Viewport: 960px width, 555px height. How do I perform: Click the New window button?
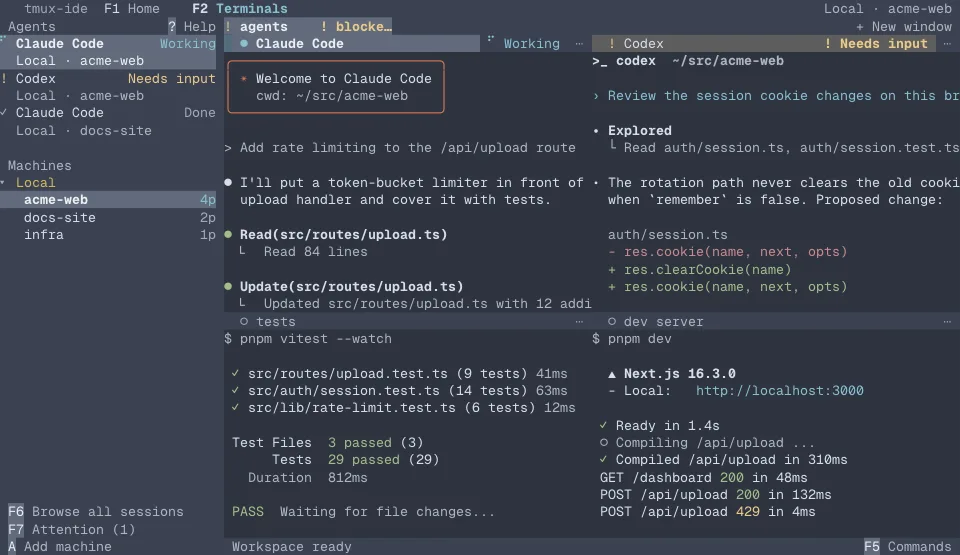[904, 26]
